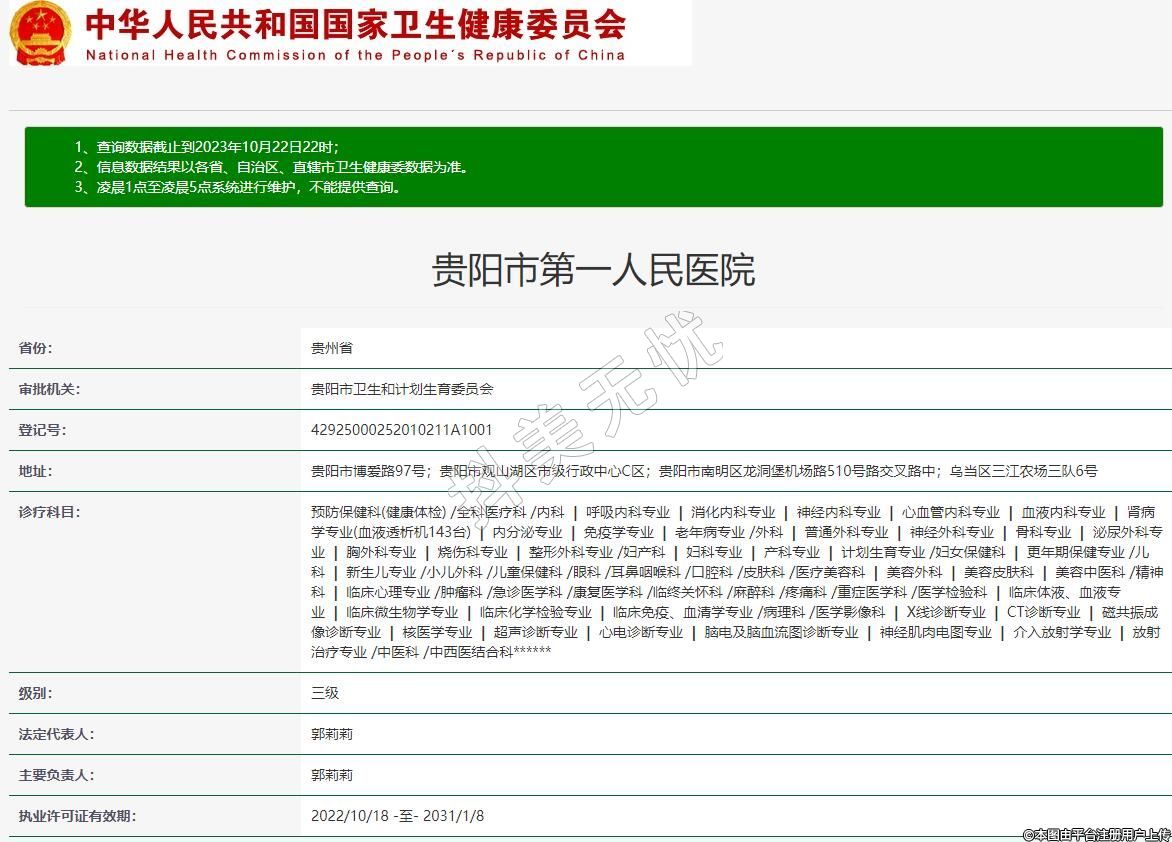The width and height of the screenshot is (1172, 842).
Task: Click the license validity dates 2022/10/18 to 2031/1/8
Action: coord(398,816)
